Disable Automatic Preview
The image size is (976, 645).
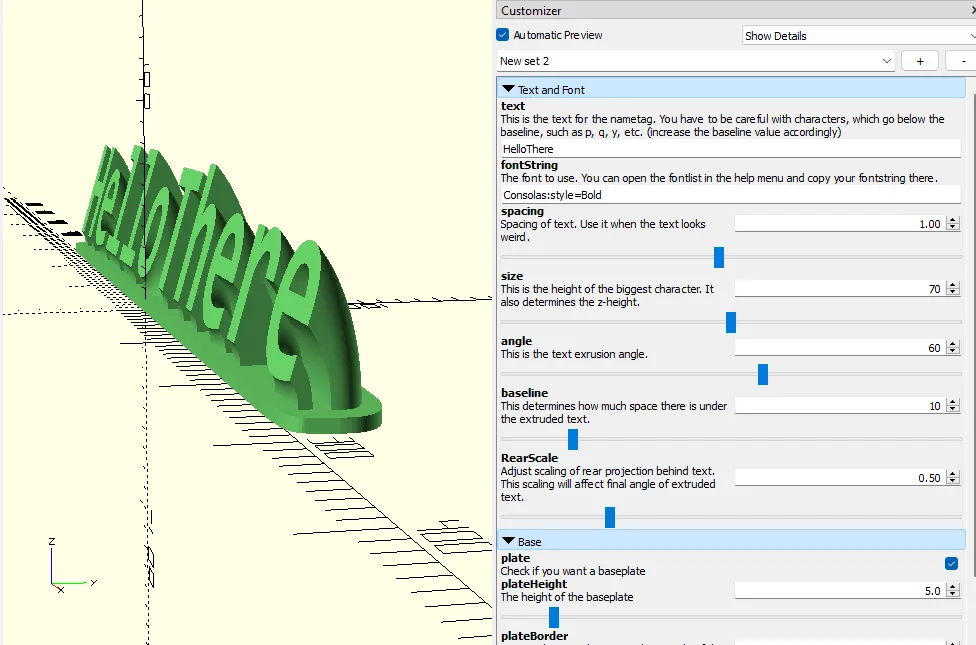[502, 34]
